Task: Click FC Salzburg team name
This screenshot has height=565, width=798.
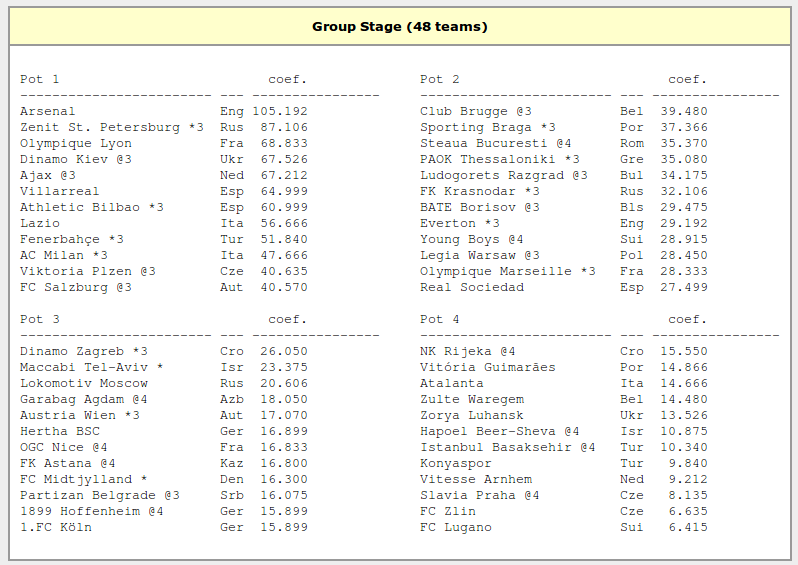Action: click(x=64, y=287)
